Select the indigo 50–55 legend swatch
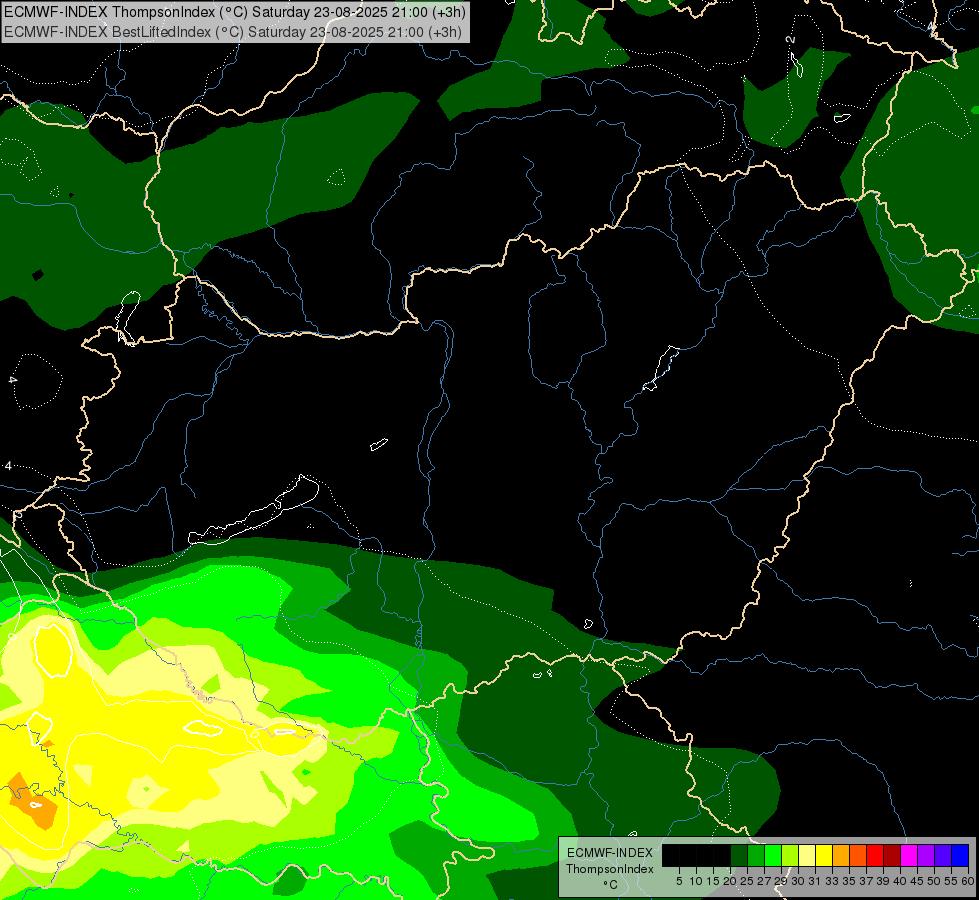 pos(943,855)
